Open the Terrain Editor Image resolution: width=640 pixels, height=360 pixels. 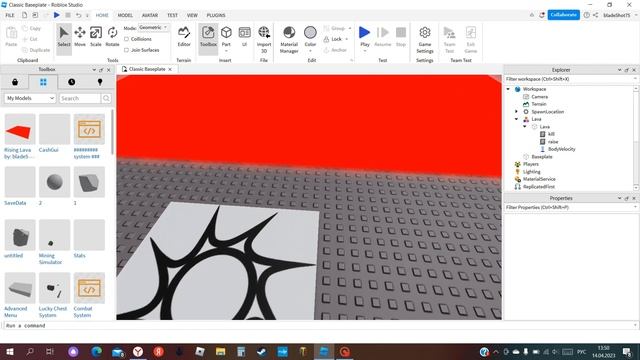coord(184,37)
